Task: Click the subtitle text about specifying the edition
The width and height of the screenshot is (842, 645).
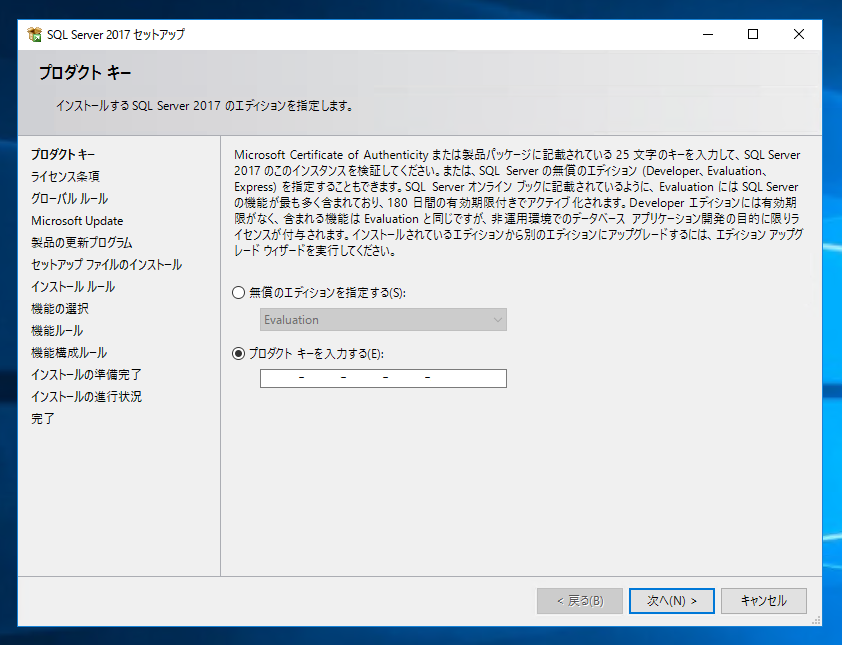Action: [205, 106]
